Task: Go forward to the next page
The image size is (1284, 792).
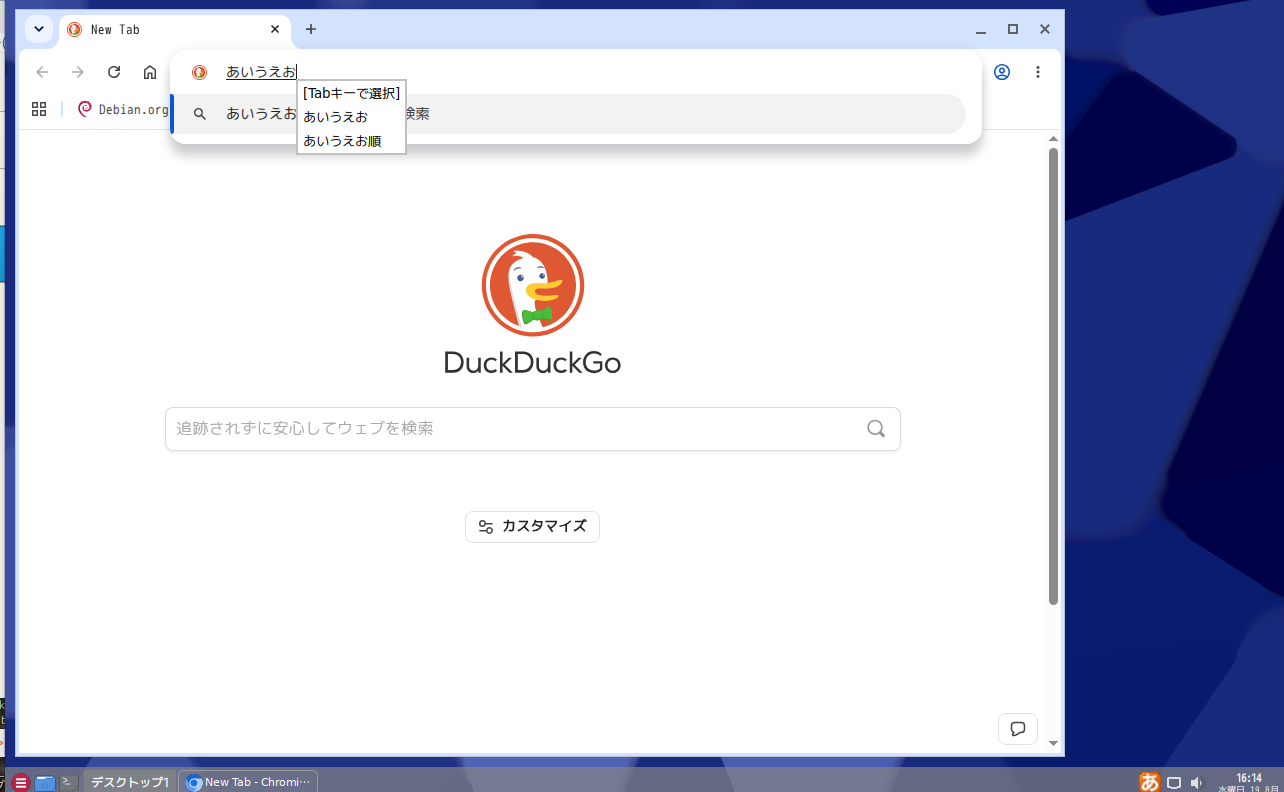Action: click(x=78, y=72)
